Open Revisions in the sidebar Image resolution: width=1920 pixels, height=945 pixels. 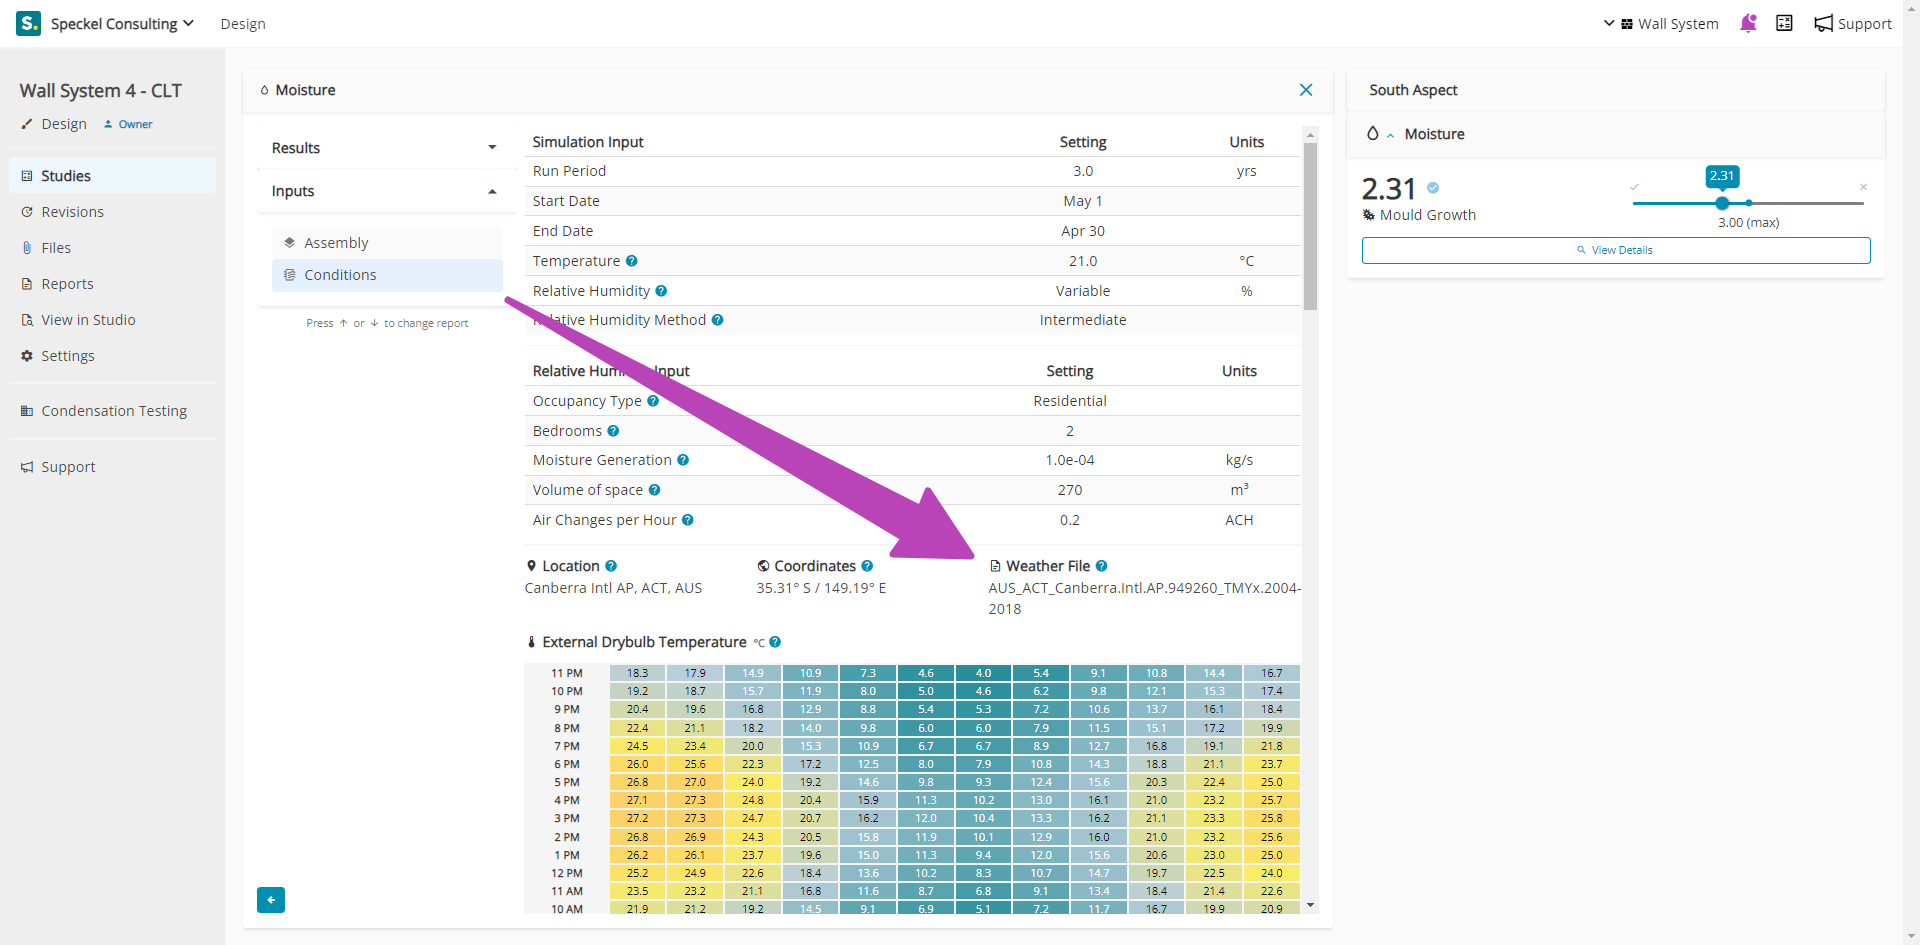pos(72,212)
